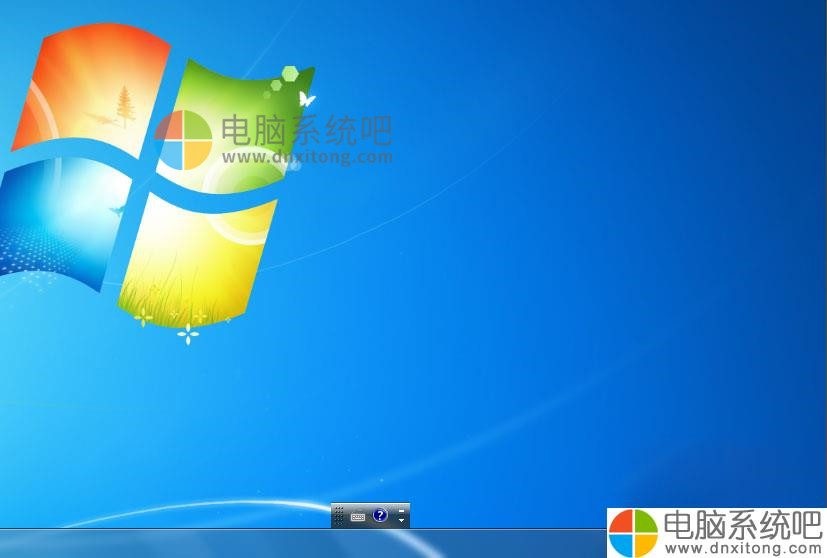The image size is (827, 558).
Task: Minimize the floating language bar
Action: tap(401, 511)
